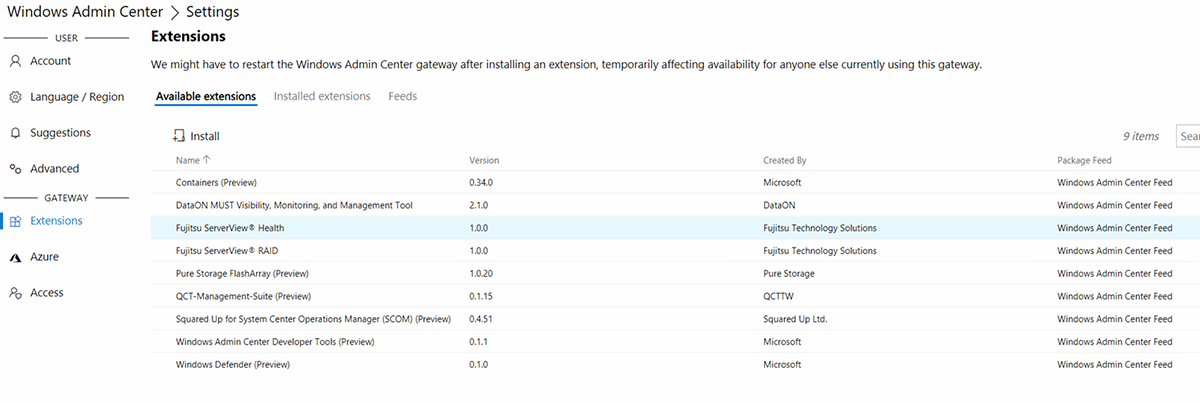Open the Feeds tab
1200x403 pixels.
pyautogui.click(x=402, y=97)
